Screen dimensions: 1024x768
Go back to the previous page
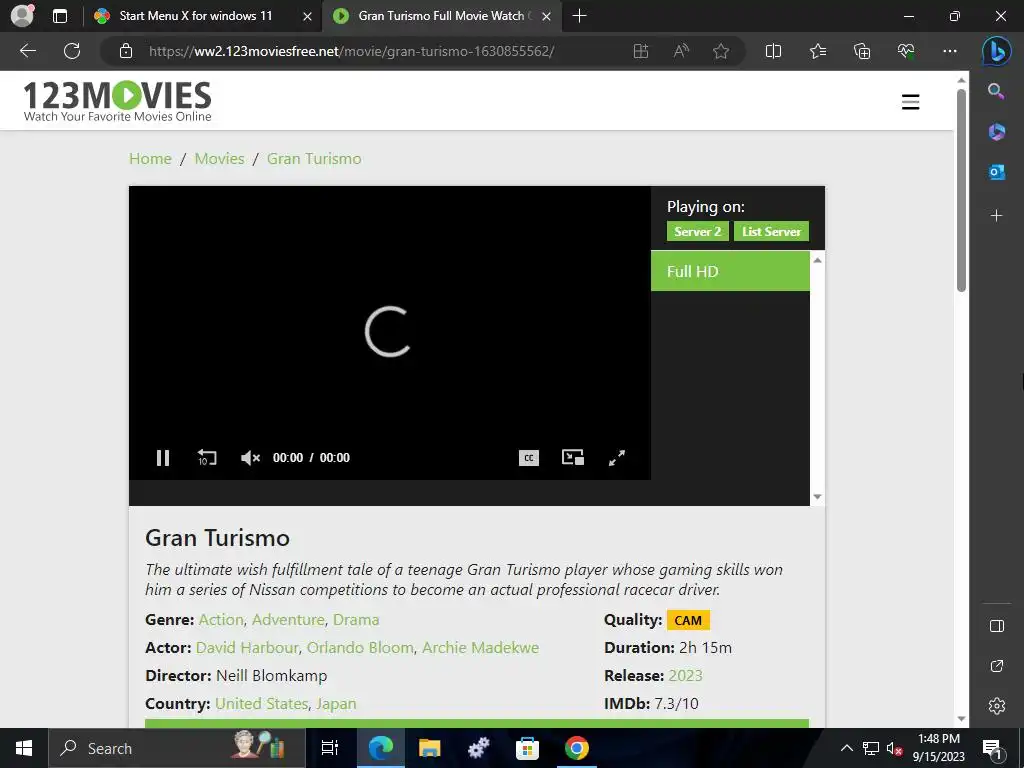tap(27, 51)
